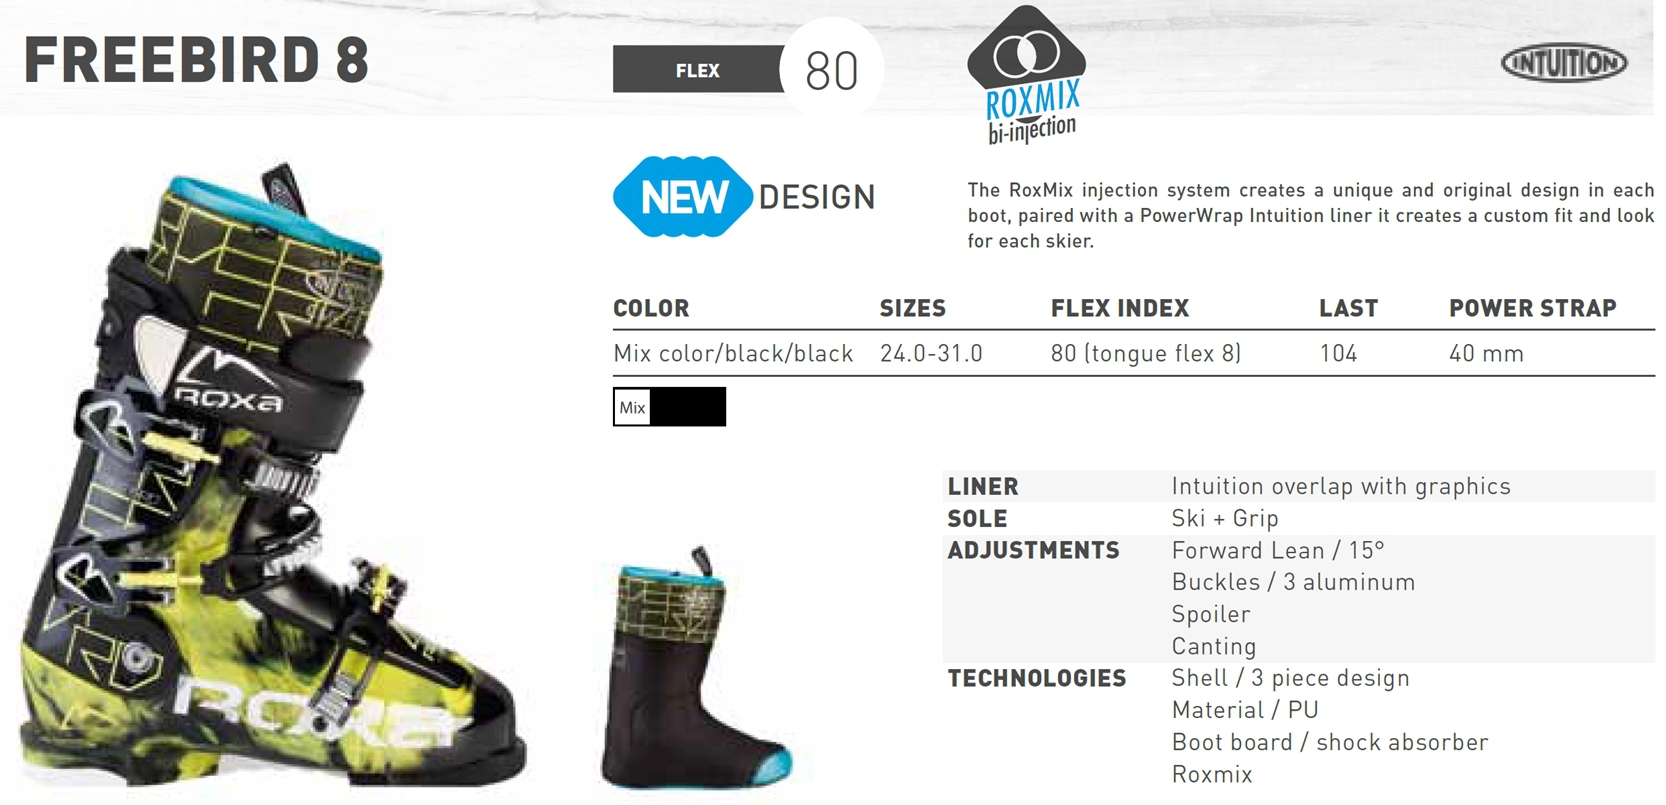Click the Intuition oval logo
The image size is (1666, 805).
pyautogui.click(x=1564, y=63)
